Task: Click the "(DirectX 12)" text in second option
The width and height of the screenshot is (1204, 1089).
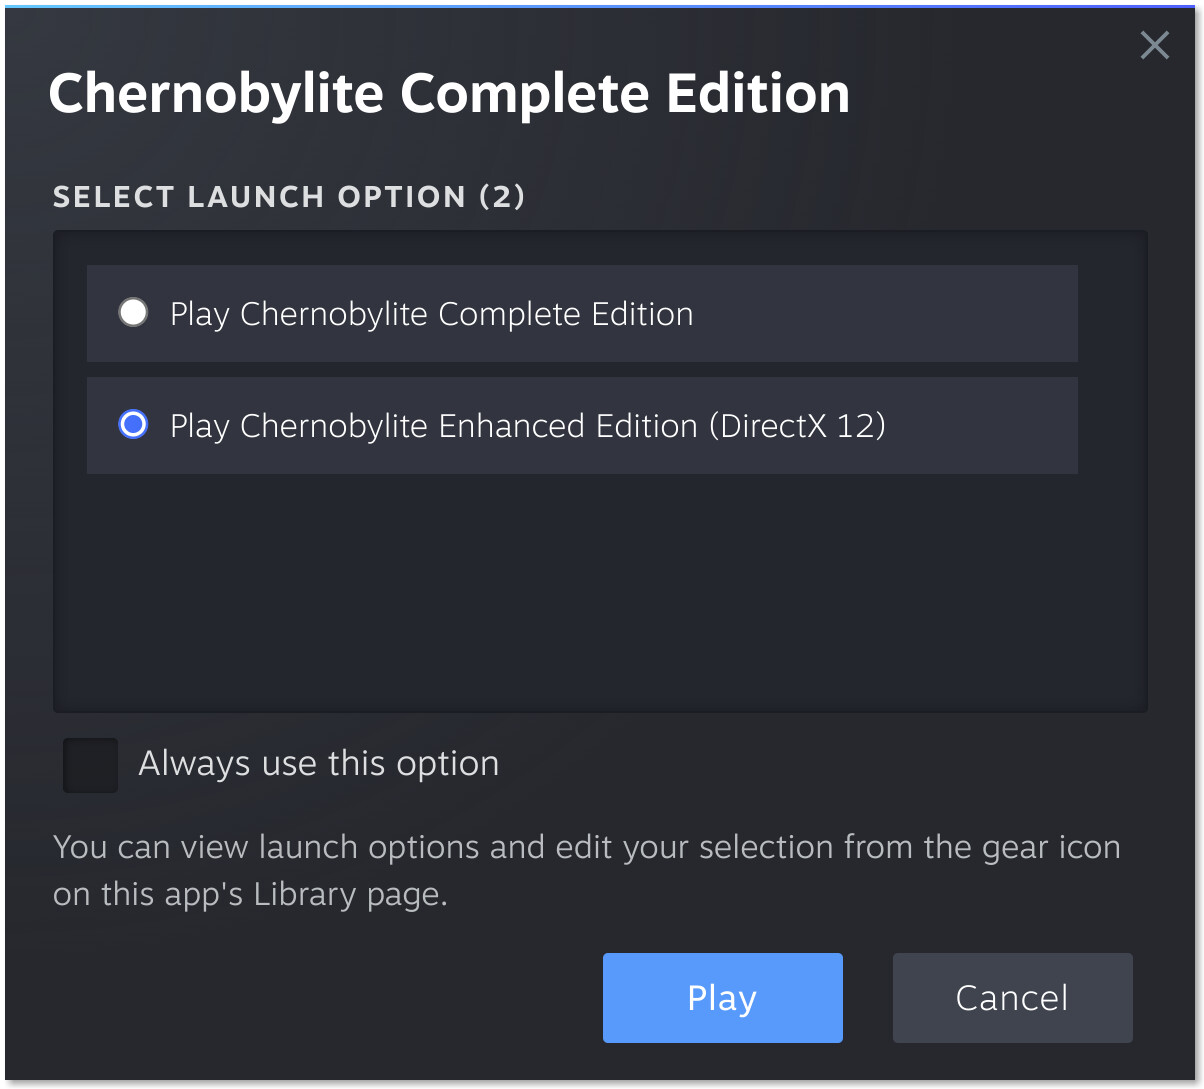Action: coord(797,426)
